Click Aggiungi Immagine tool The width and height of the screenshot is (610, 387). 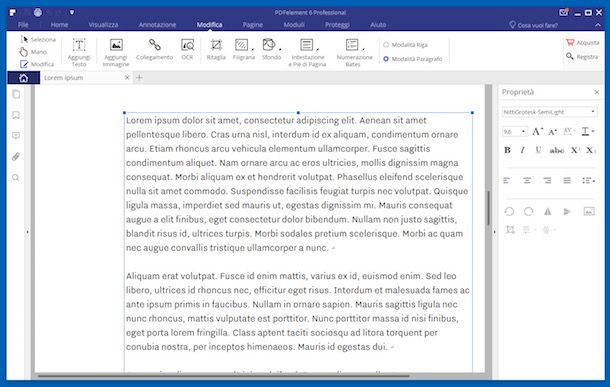[x=116, y=53]
